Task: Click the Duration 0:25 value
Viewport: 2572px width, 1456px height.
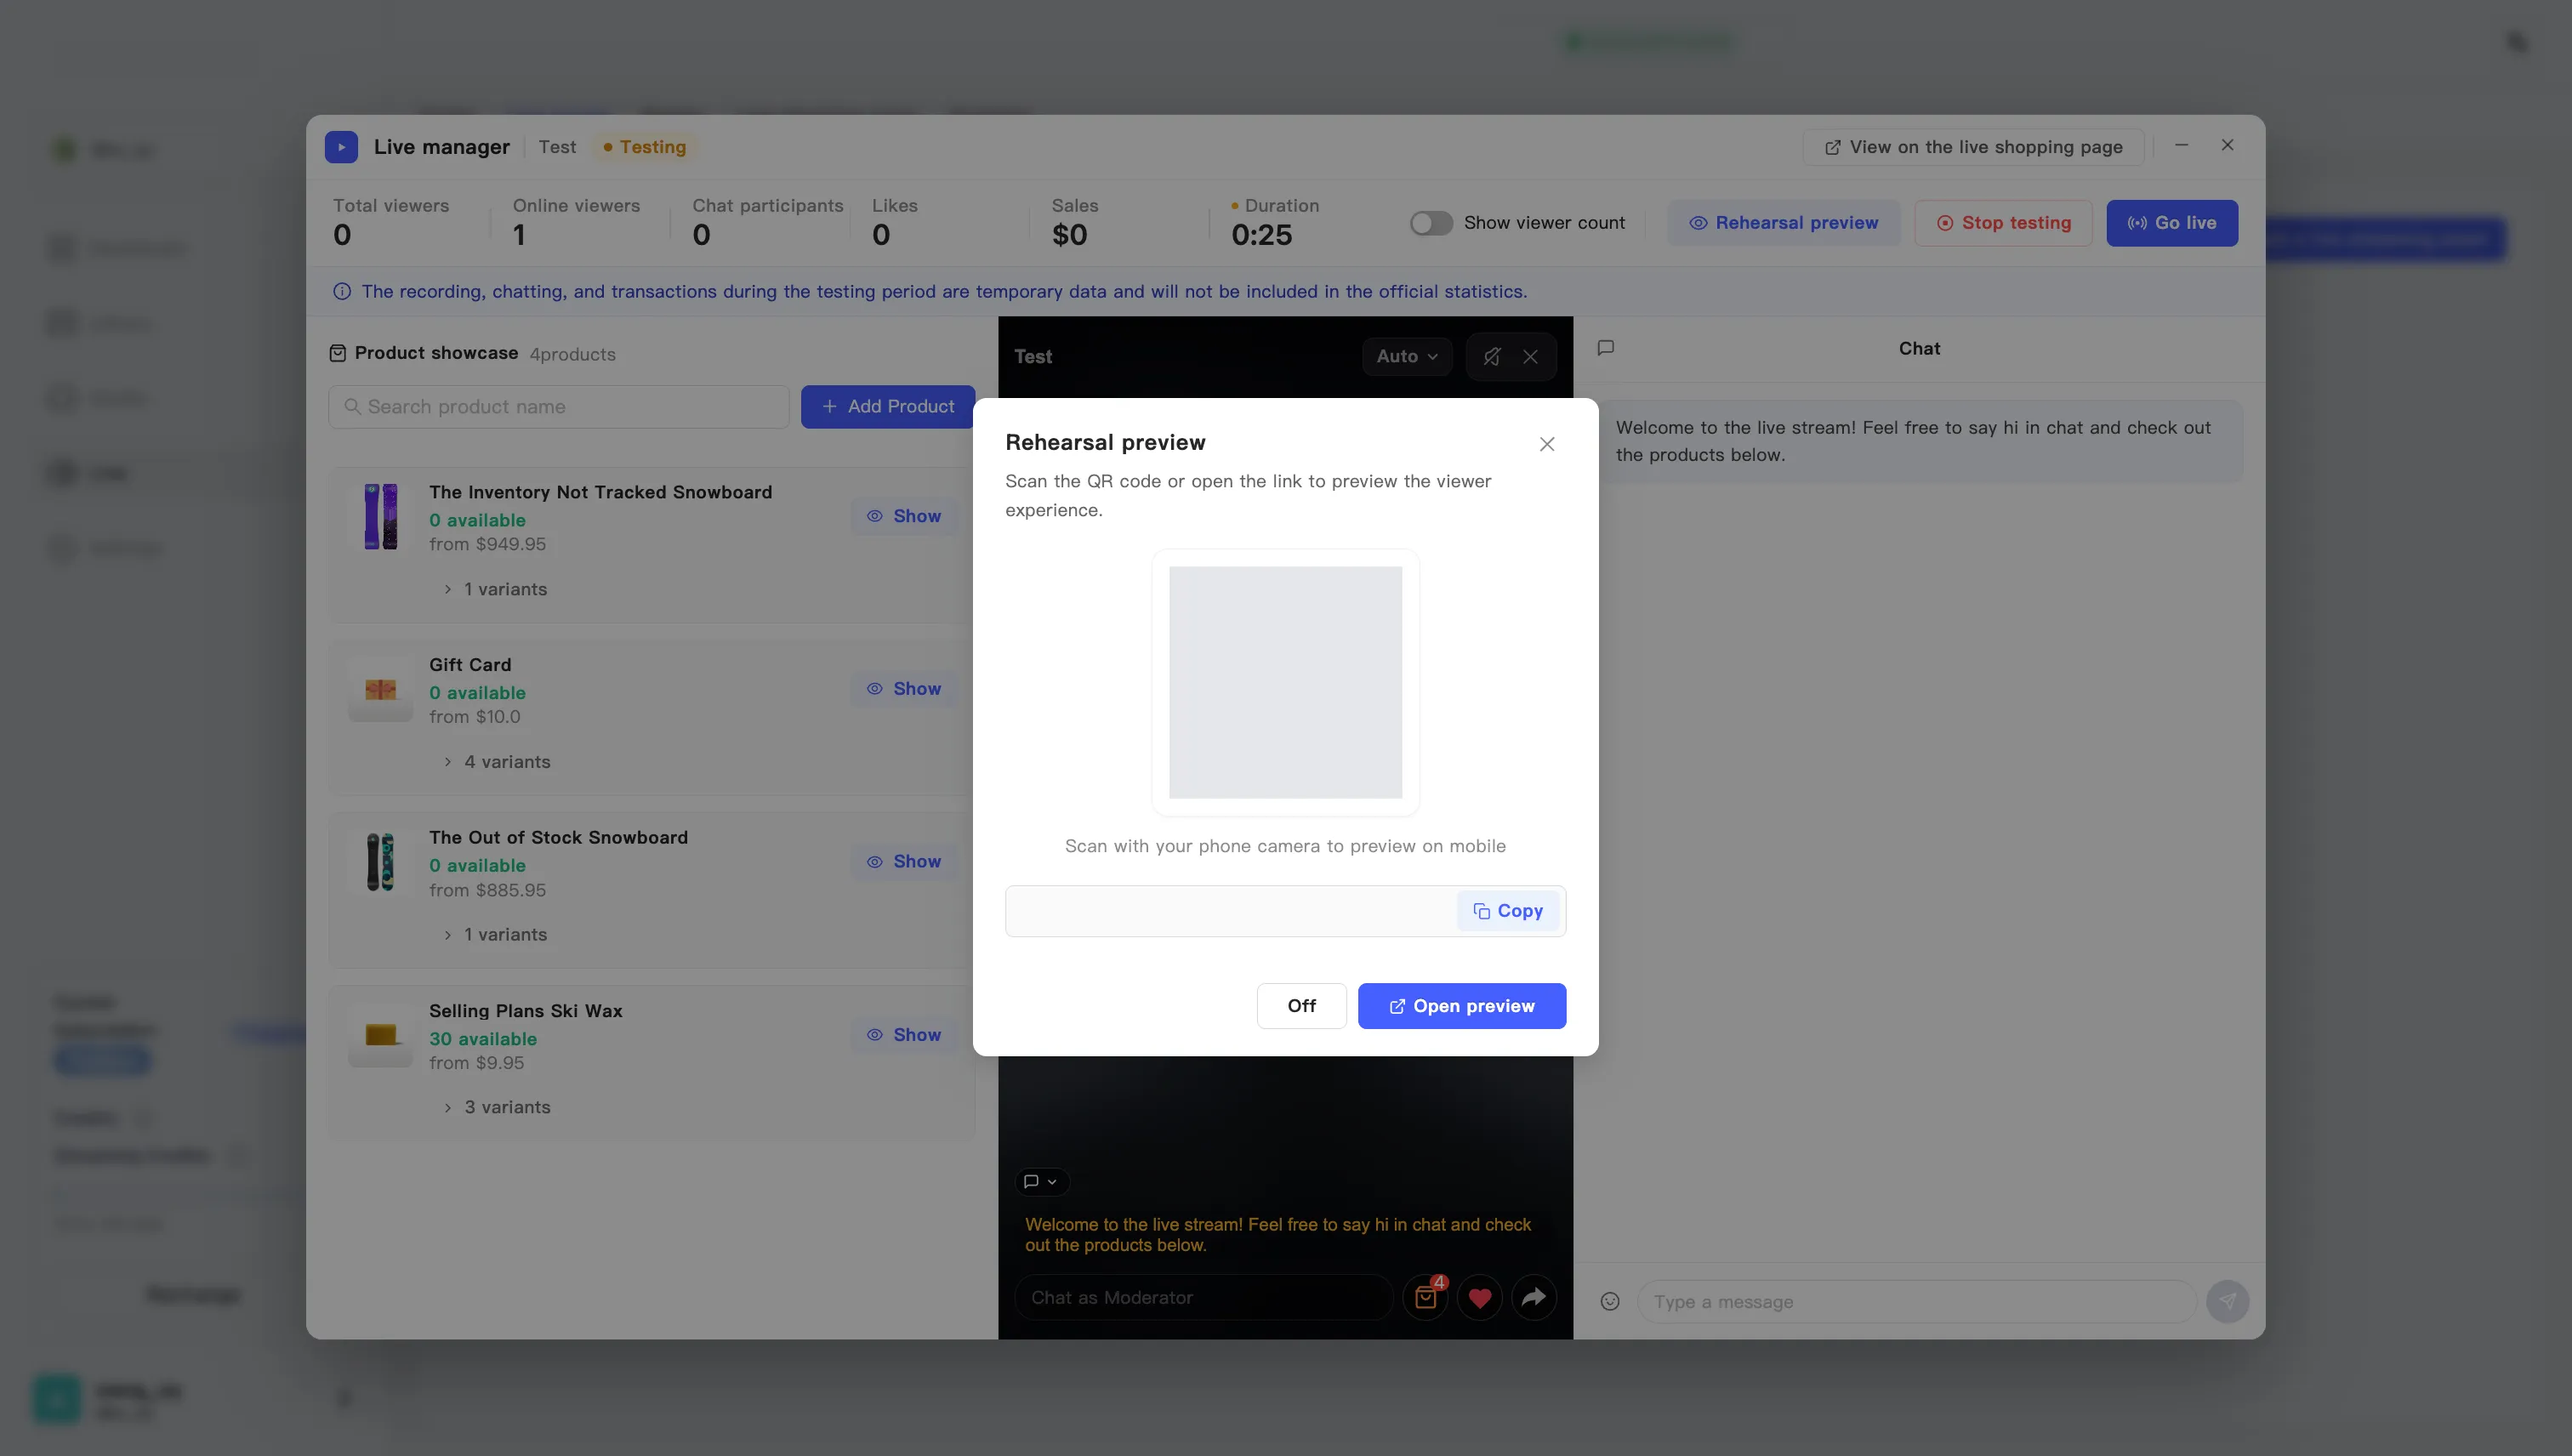Action: tap(1262, 236)
